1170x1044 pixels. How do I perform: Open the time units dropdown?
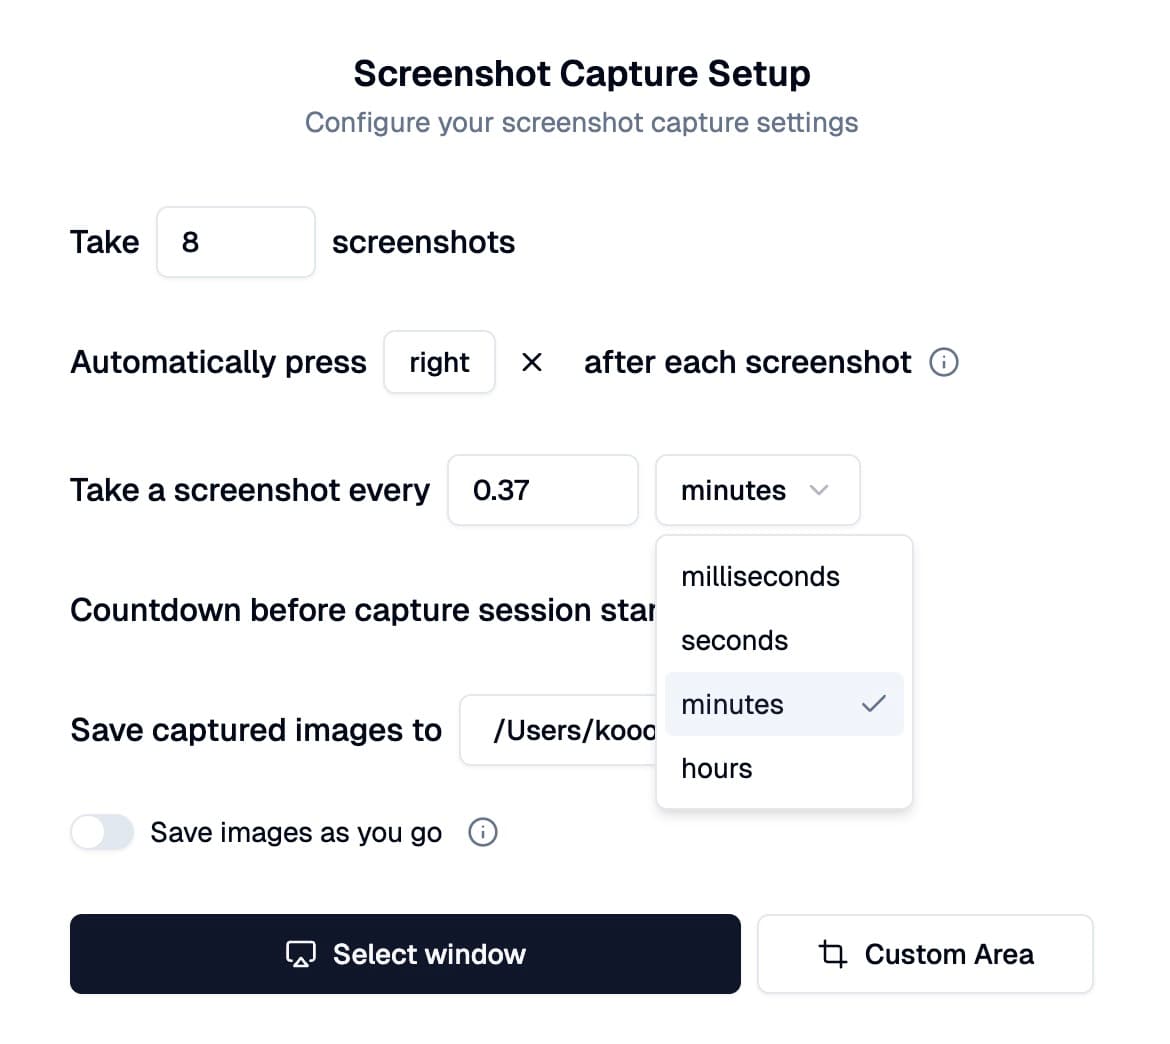[x=757, y=490]
